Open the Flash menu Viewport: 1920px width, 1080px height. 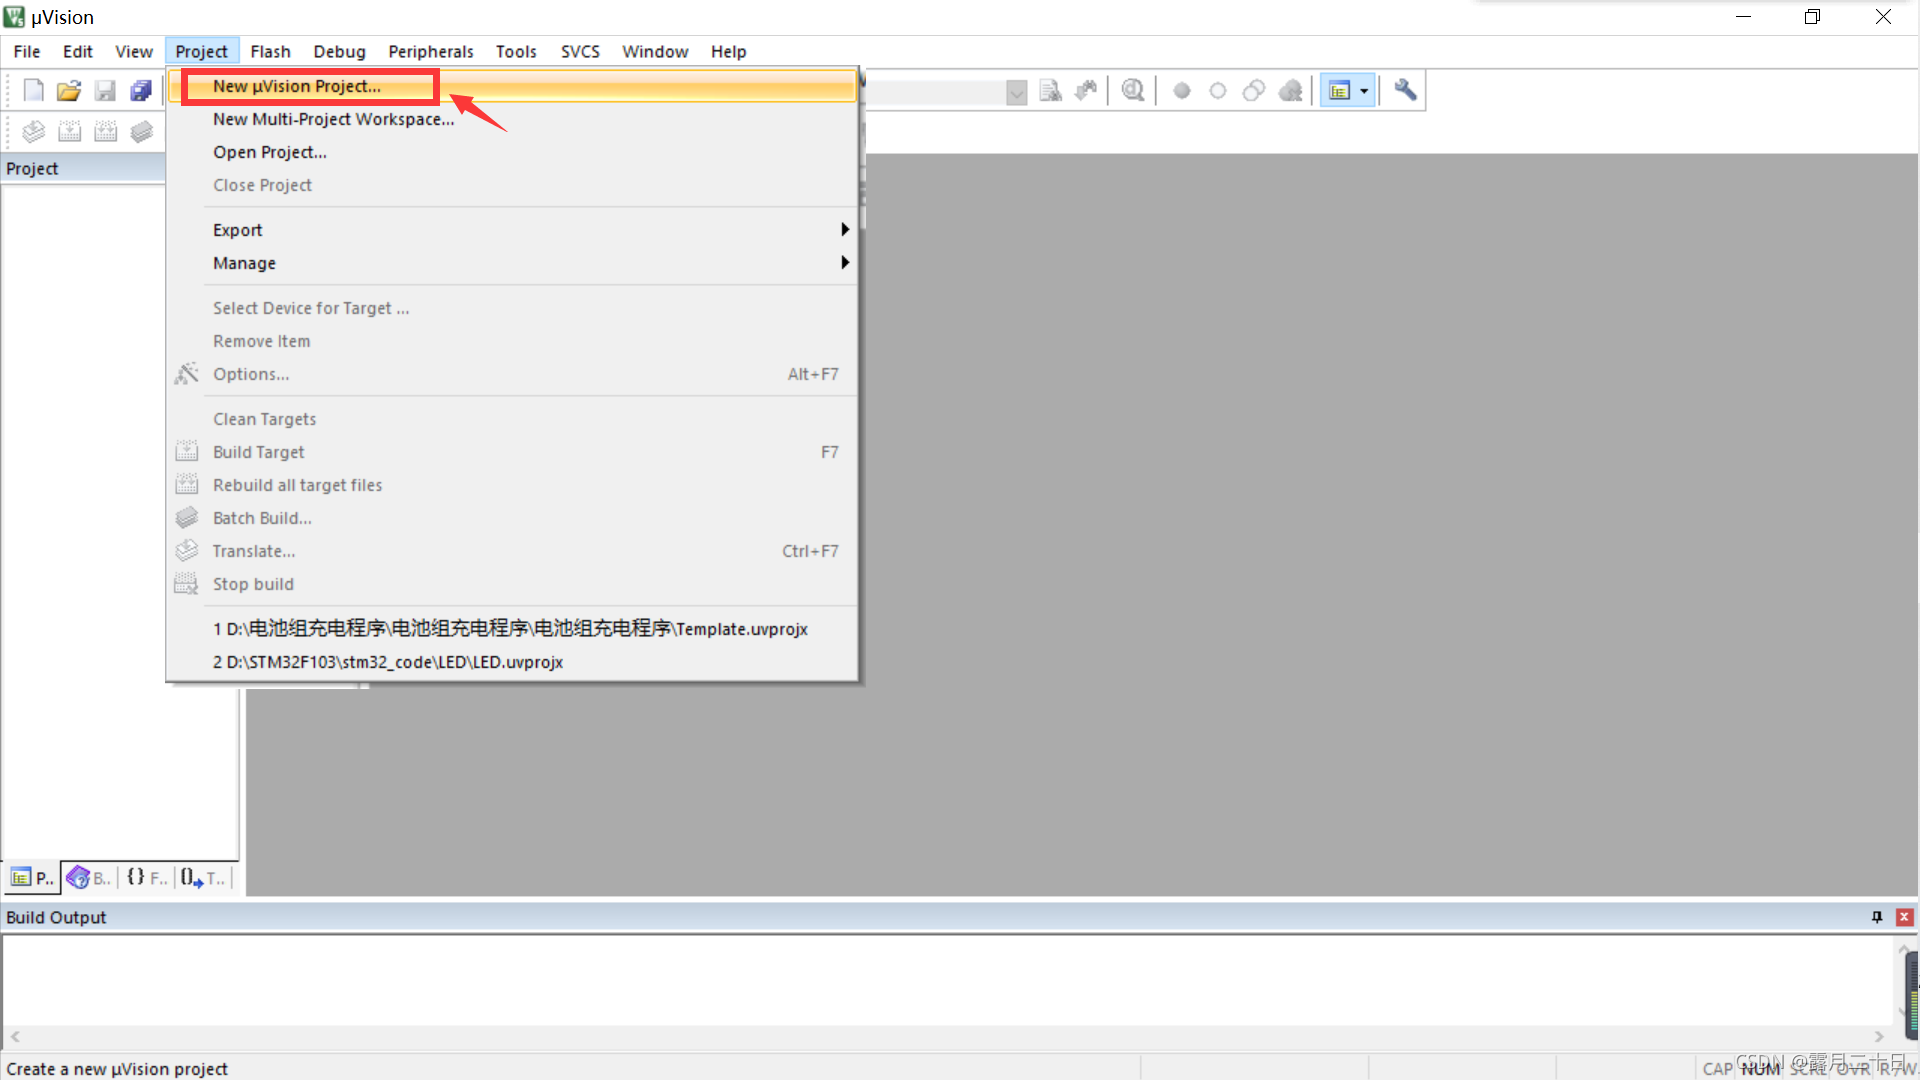pyautogui.click(x=270, y=52)
